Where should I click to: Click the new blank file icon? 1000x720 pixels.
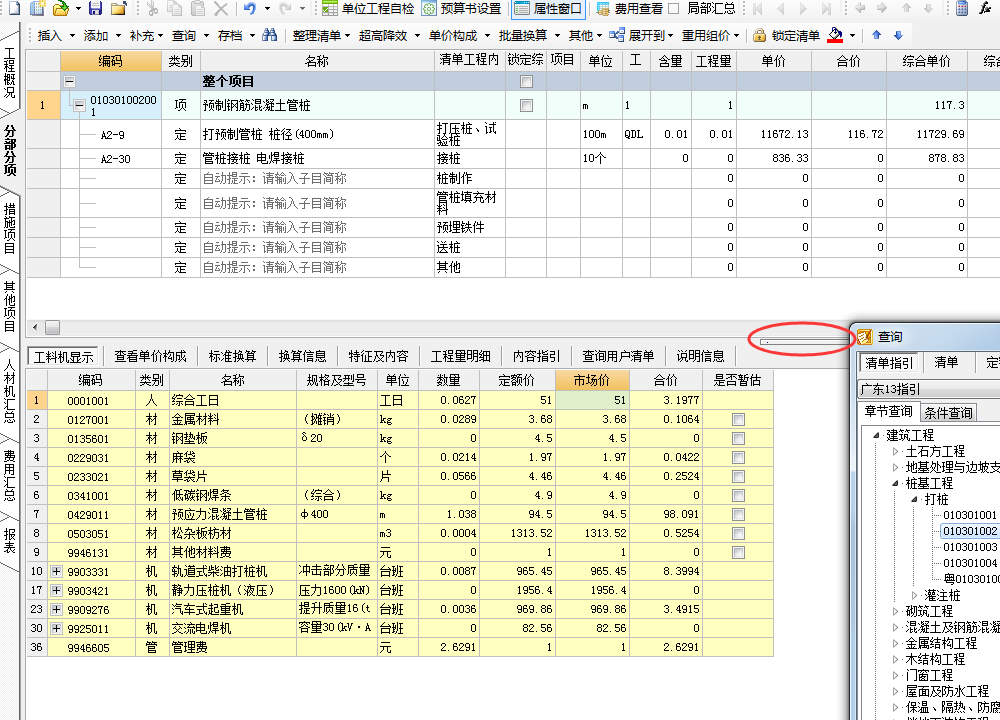[13, 8]
